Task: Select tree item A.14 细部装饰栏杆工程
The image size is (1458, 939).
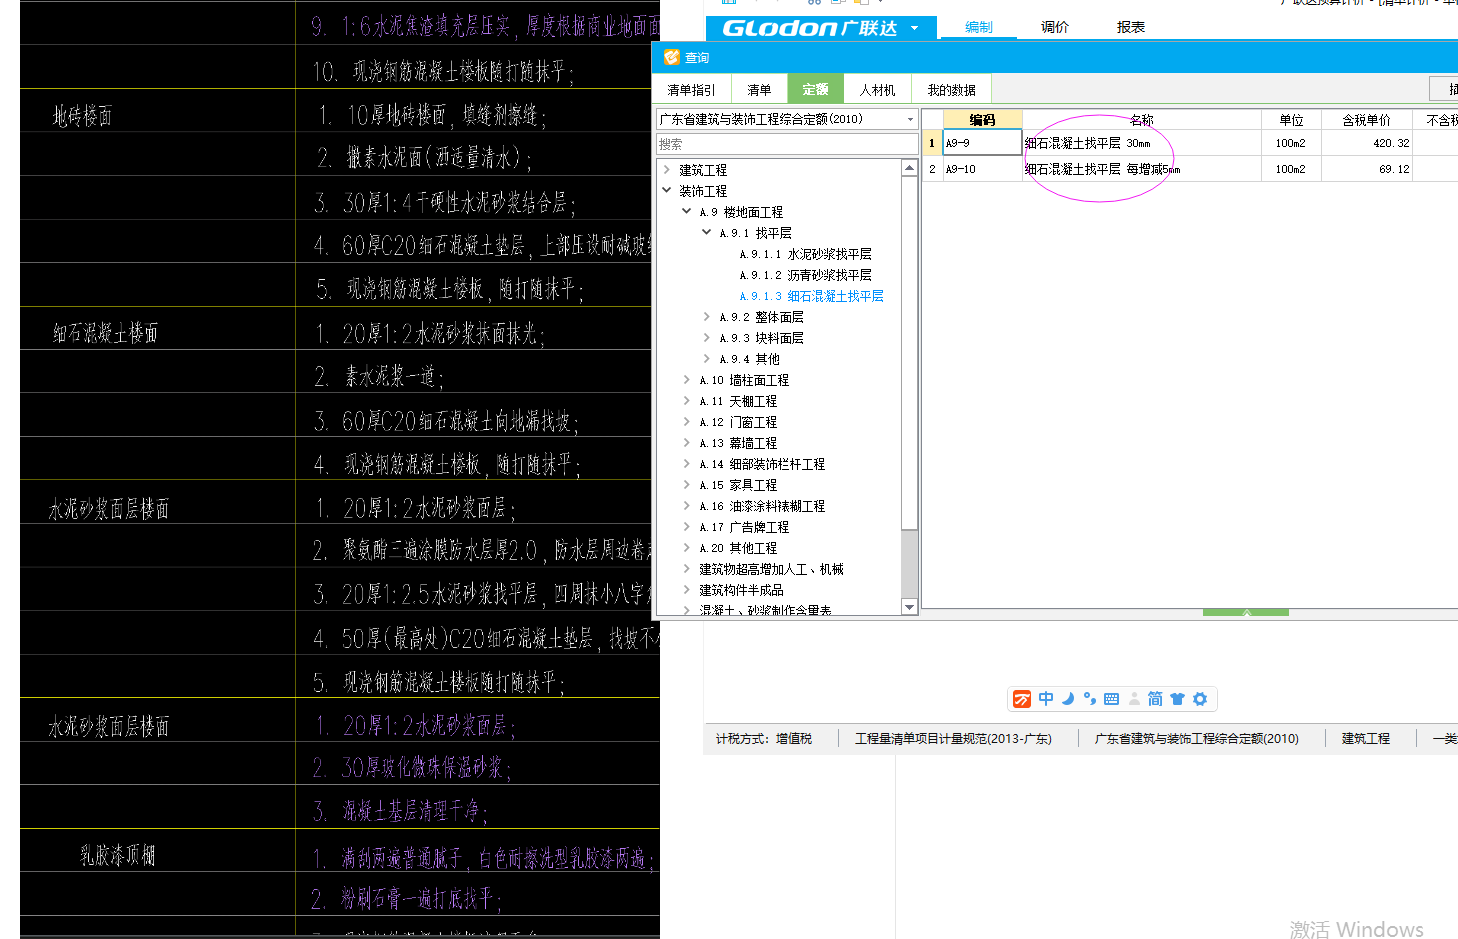Action: pyautogui.click(x=762, y=464)
